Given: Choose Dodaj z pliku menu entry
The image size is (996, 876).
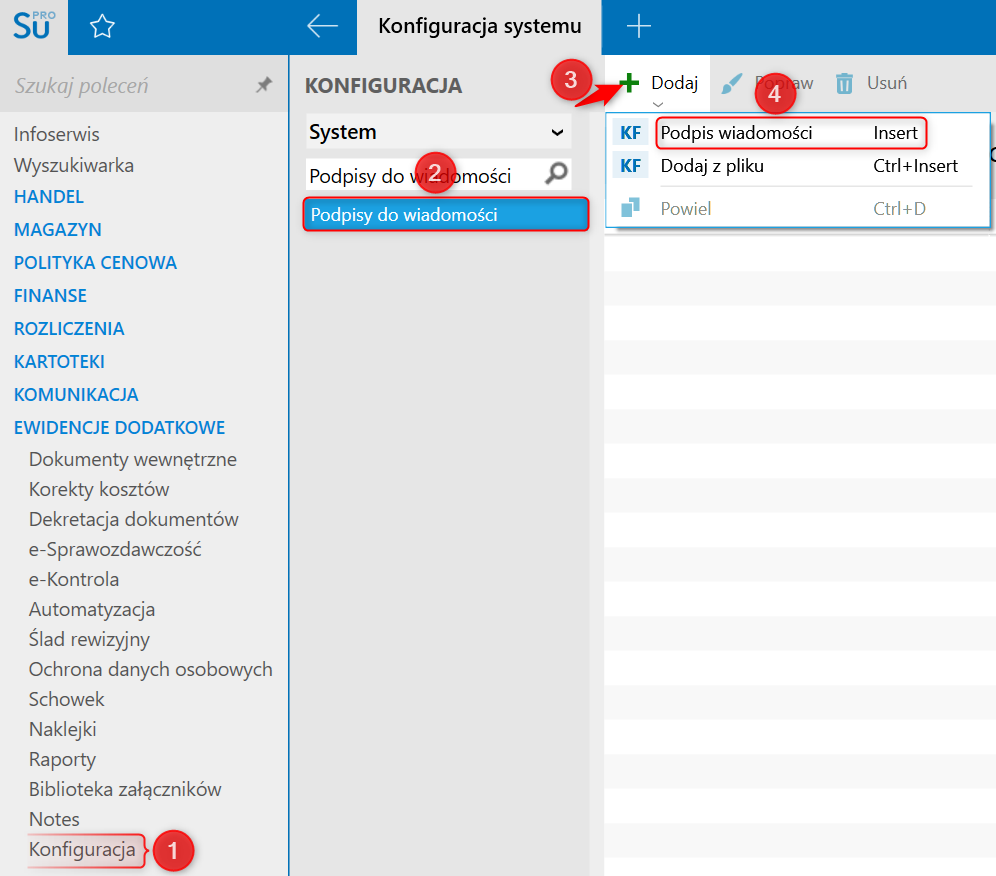Looking at the screenshot, I should pyautogui.click(x=798, y=166).
